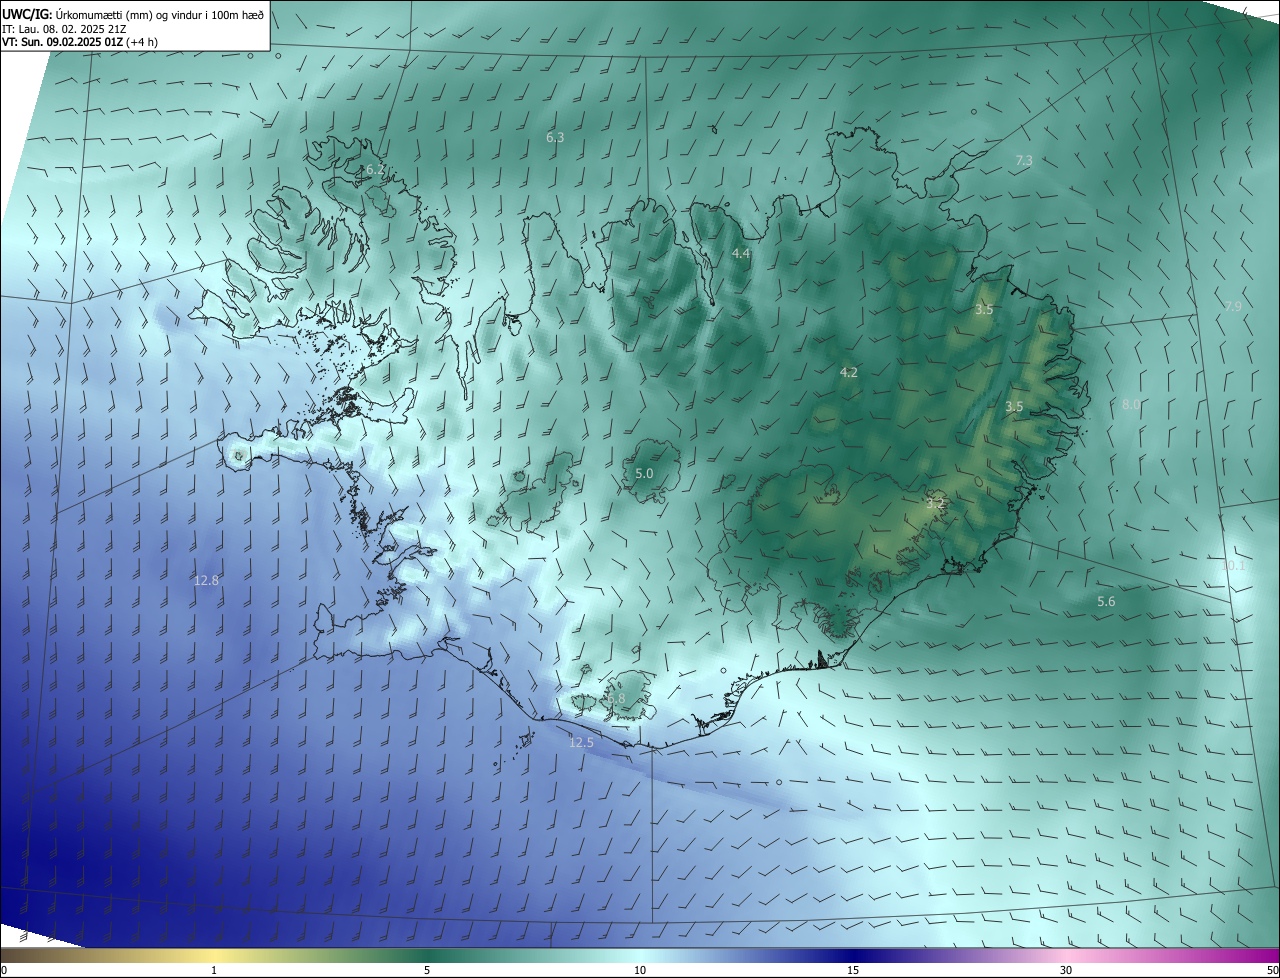This screenshot has width=1280, height=978.
Task: Click the 5.0 value label on the map
Action: point(644,473)
